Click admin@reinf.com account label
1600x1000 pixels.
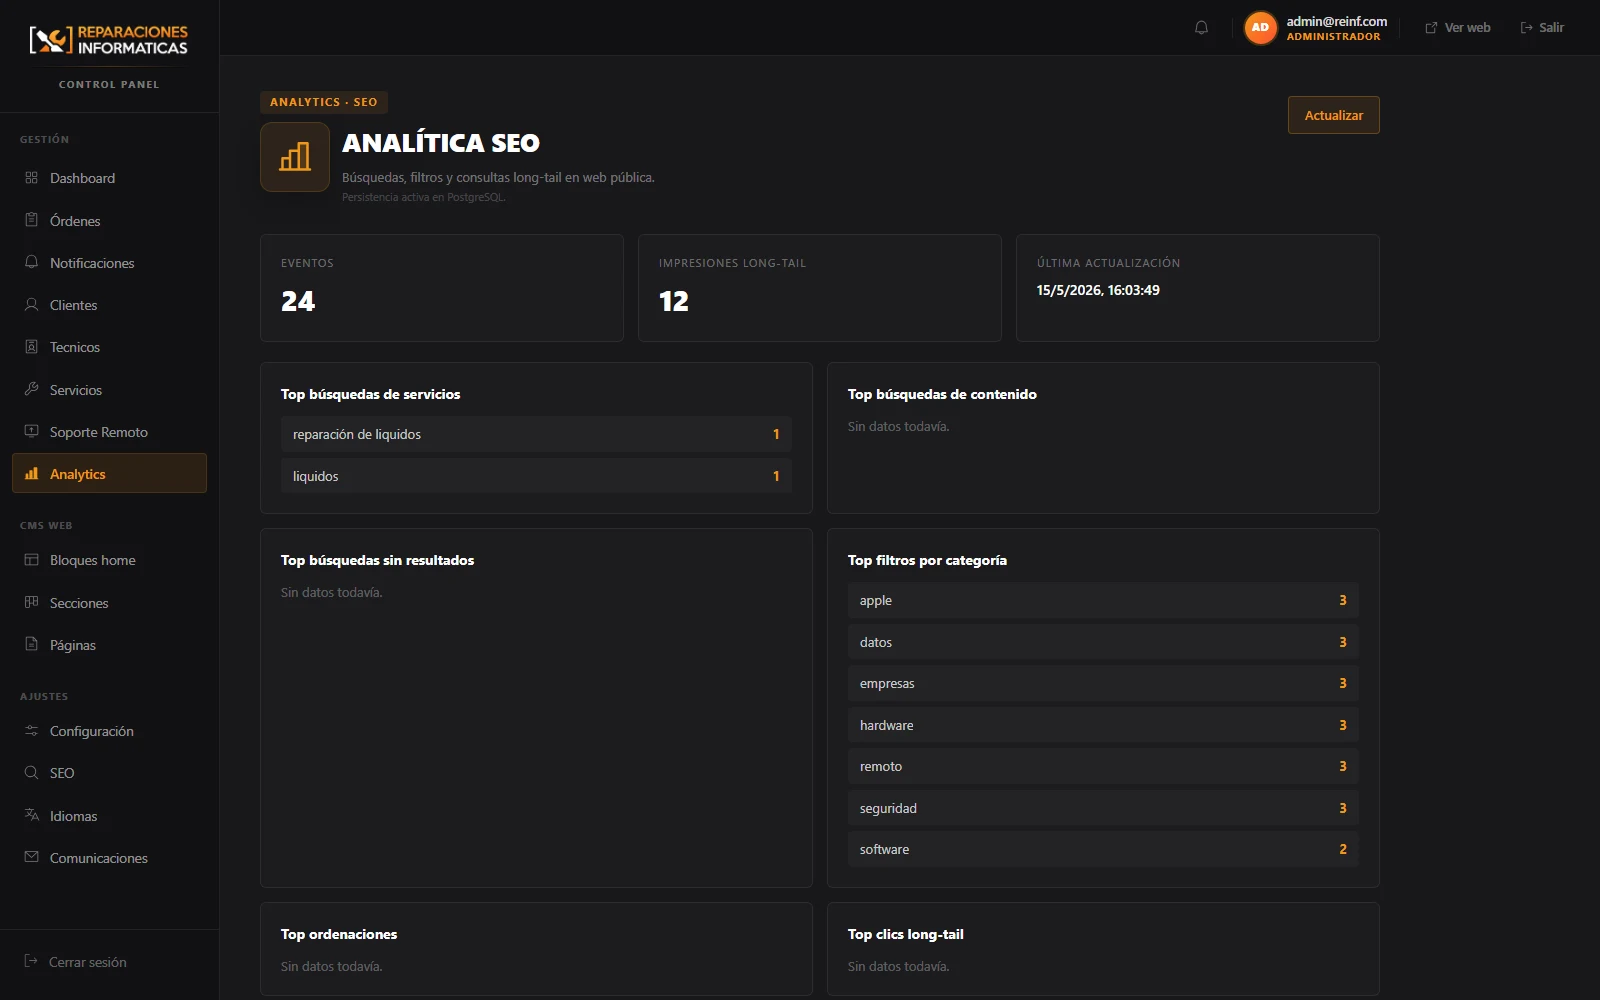click(1336, 21)
